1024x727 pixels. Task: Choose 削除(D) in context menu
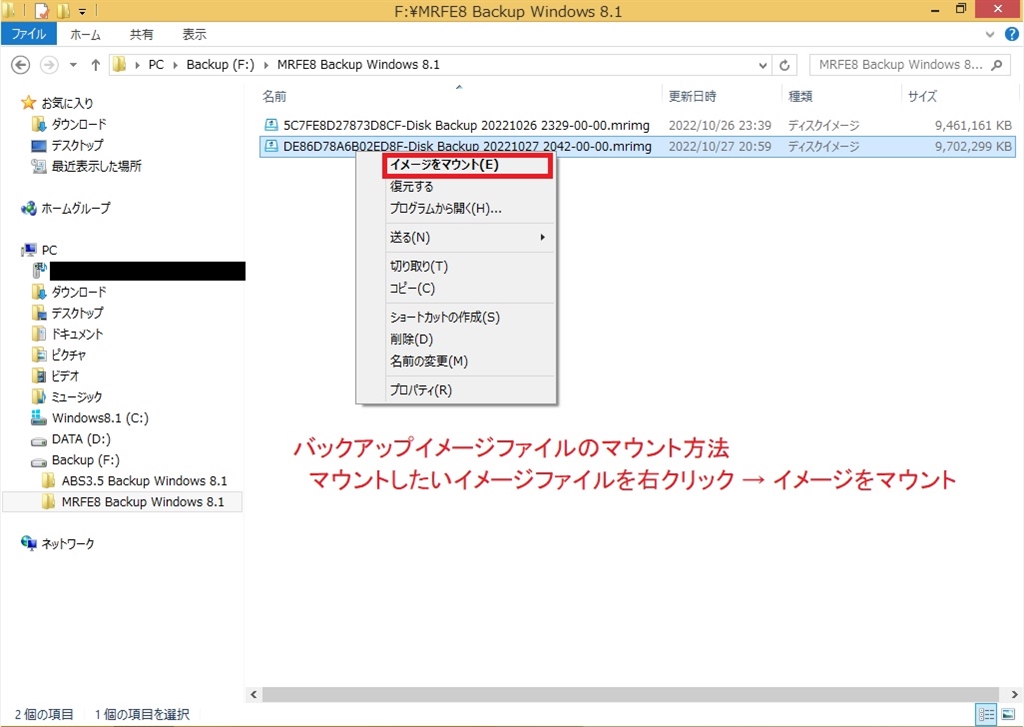pyautogui.click(x=411, y=340)
